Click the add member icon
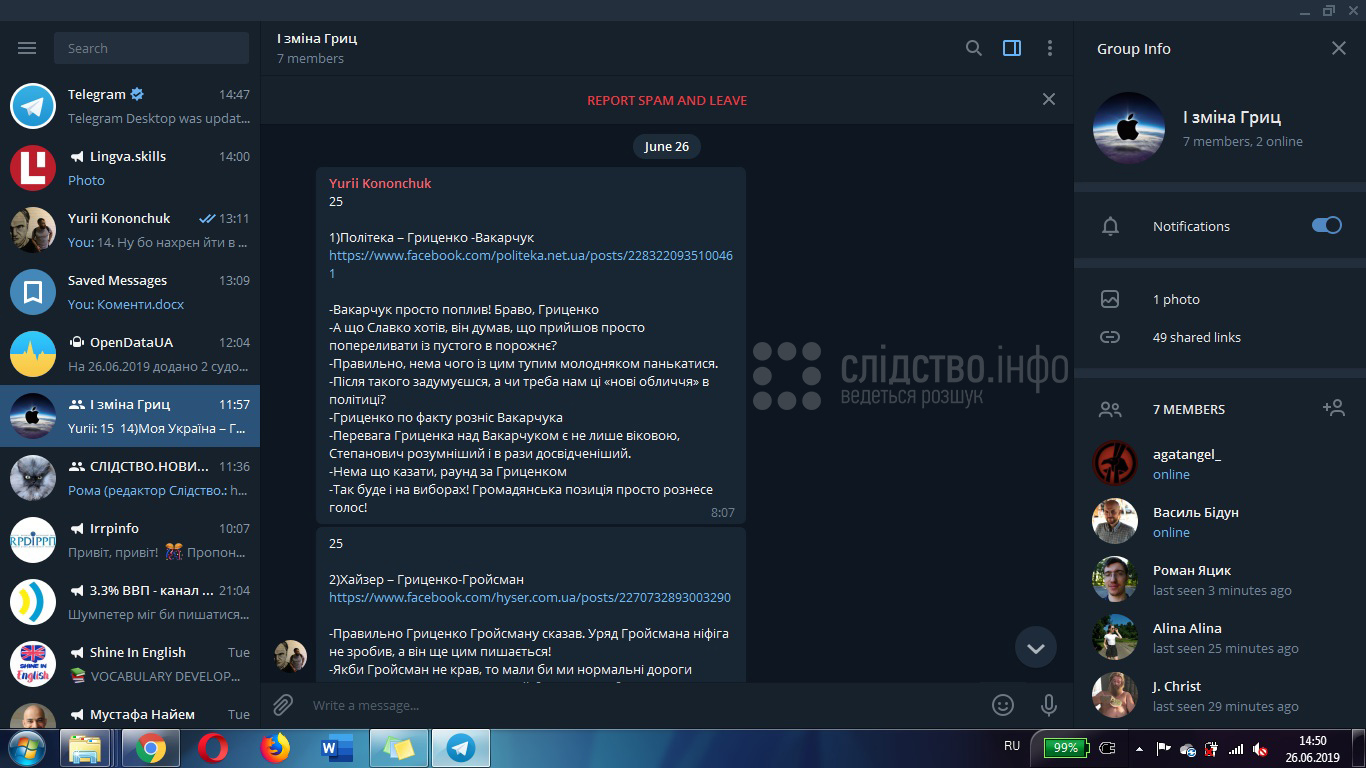The image size is (1366, 768). (1333, 408)
